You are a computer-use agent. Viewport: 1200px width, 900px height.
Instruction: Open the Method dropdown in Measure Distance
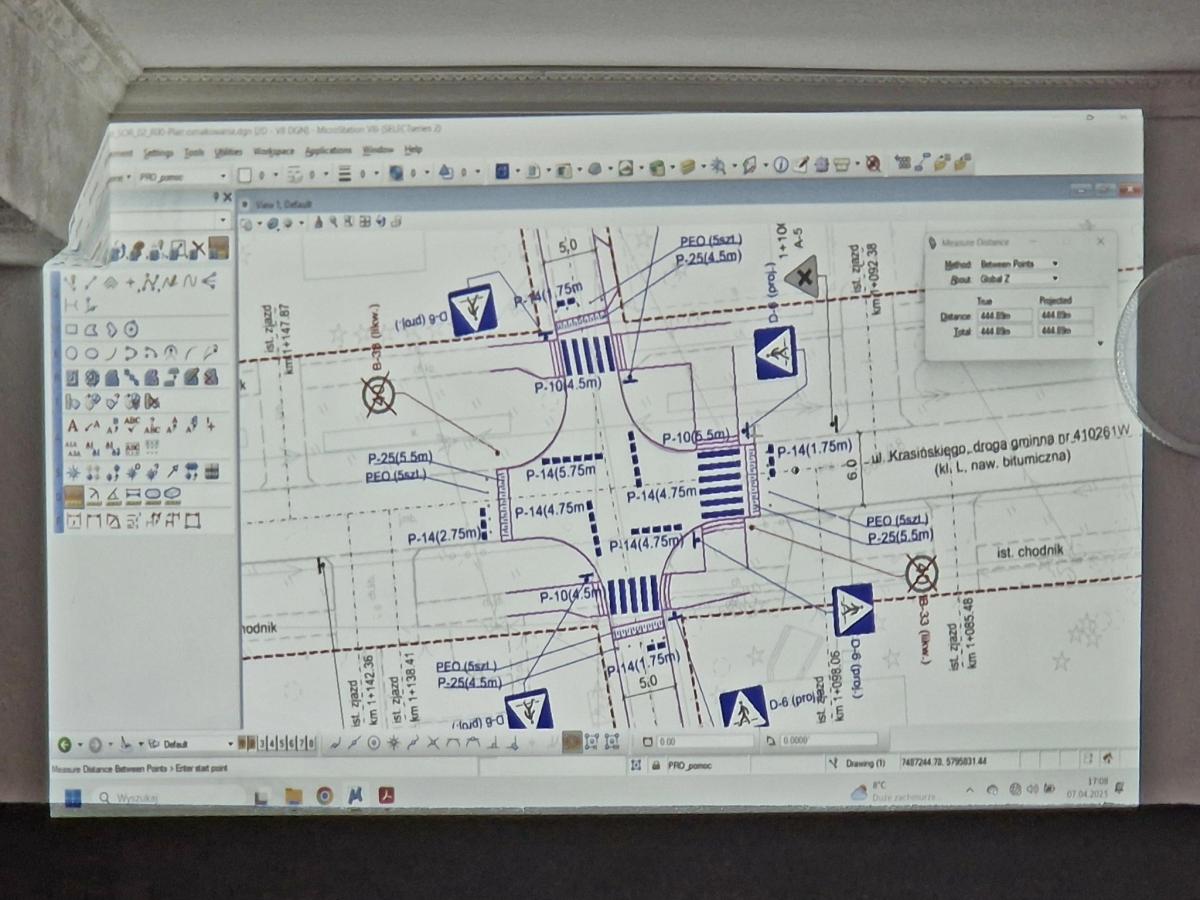click(1019, 264)
